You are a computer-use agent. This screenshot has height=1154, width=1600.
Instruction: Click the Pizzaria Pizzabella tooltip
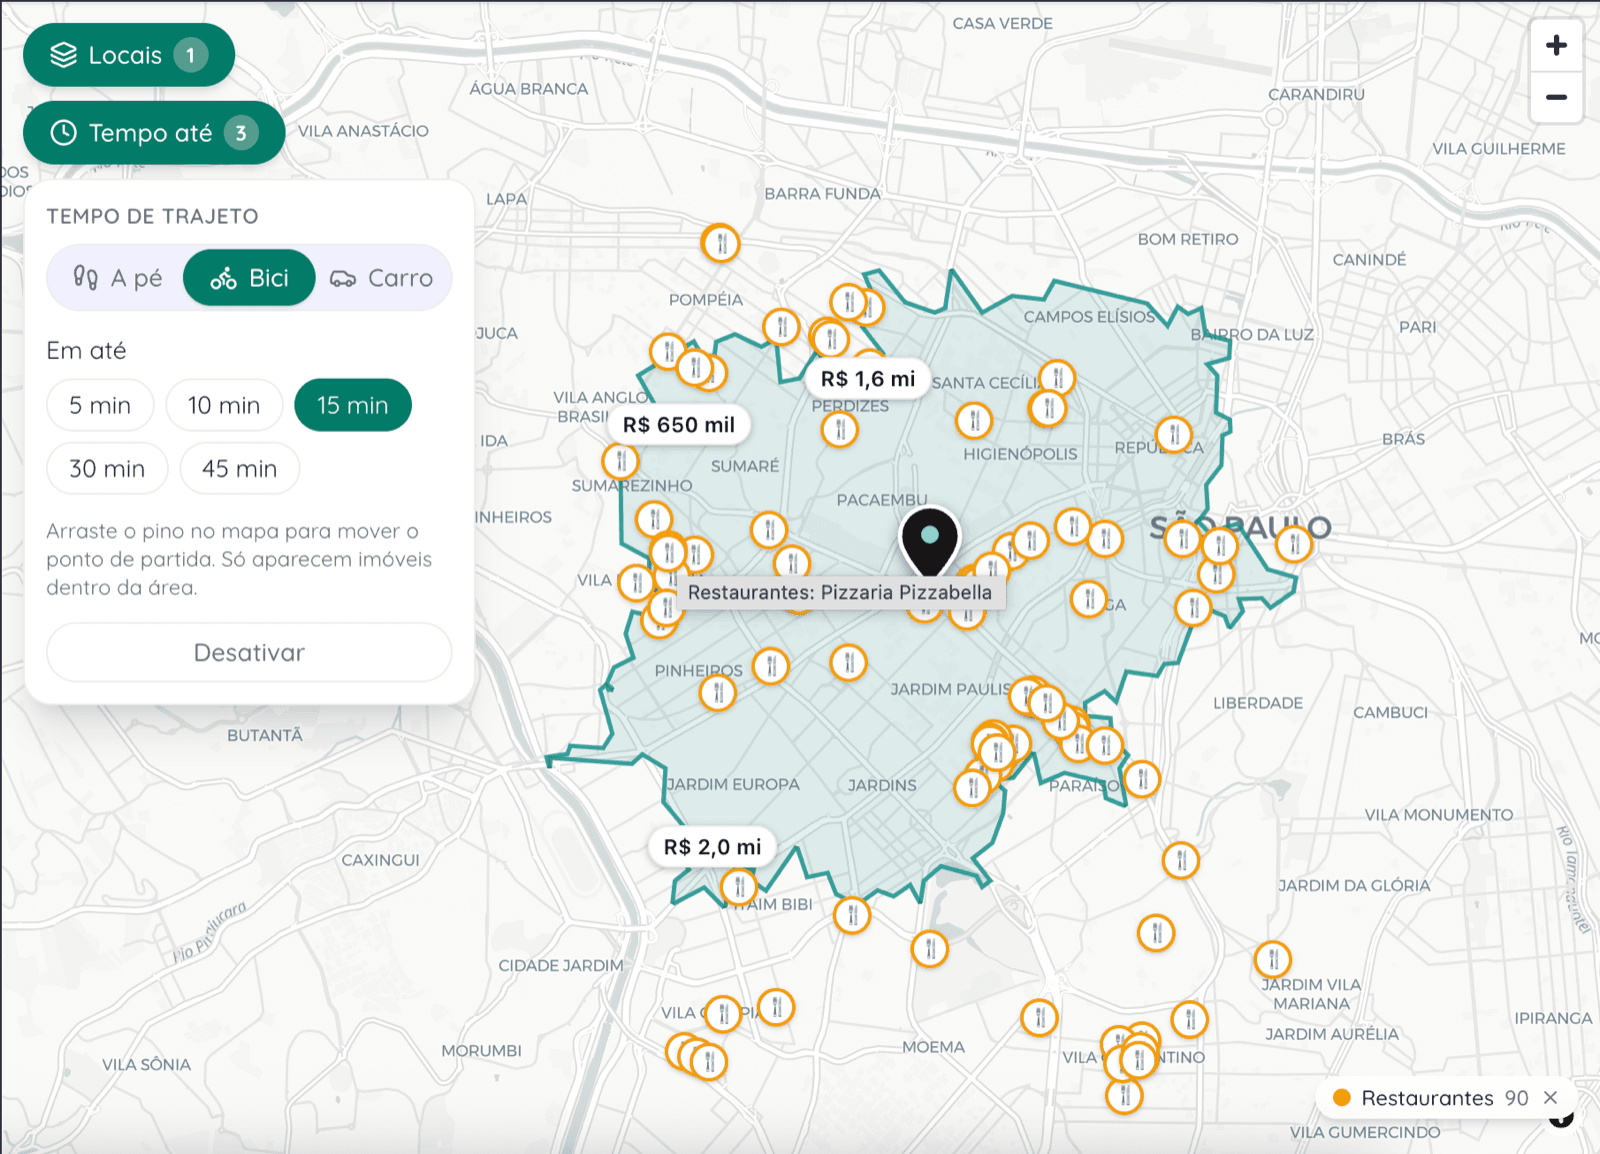[x=840, y=592]
